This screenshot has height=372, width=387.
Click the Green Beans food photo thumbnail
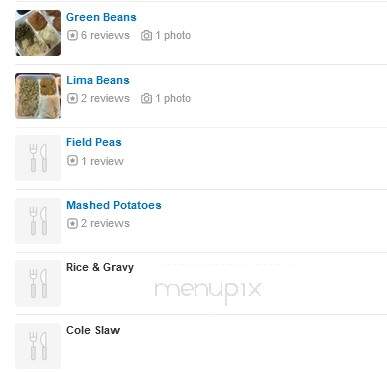click(x=38, y=33)
